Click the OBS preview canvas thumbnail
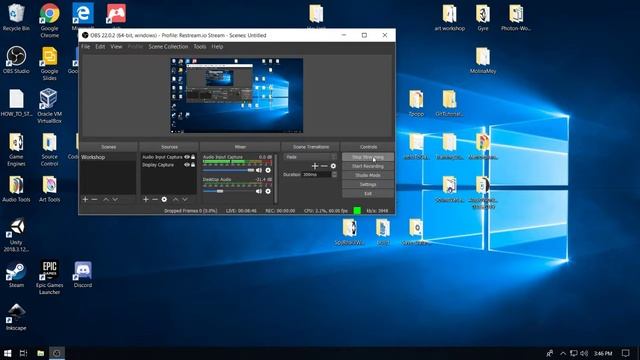This screenshot has width=640, height=360. point(237,96)
